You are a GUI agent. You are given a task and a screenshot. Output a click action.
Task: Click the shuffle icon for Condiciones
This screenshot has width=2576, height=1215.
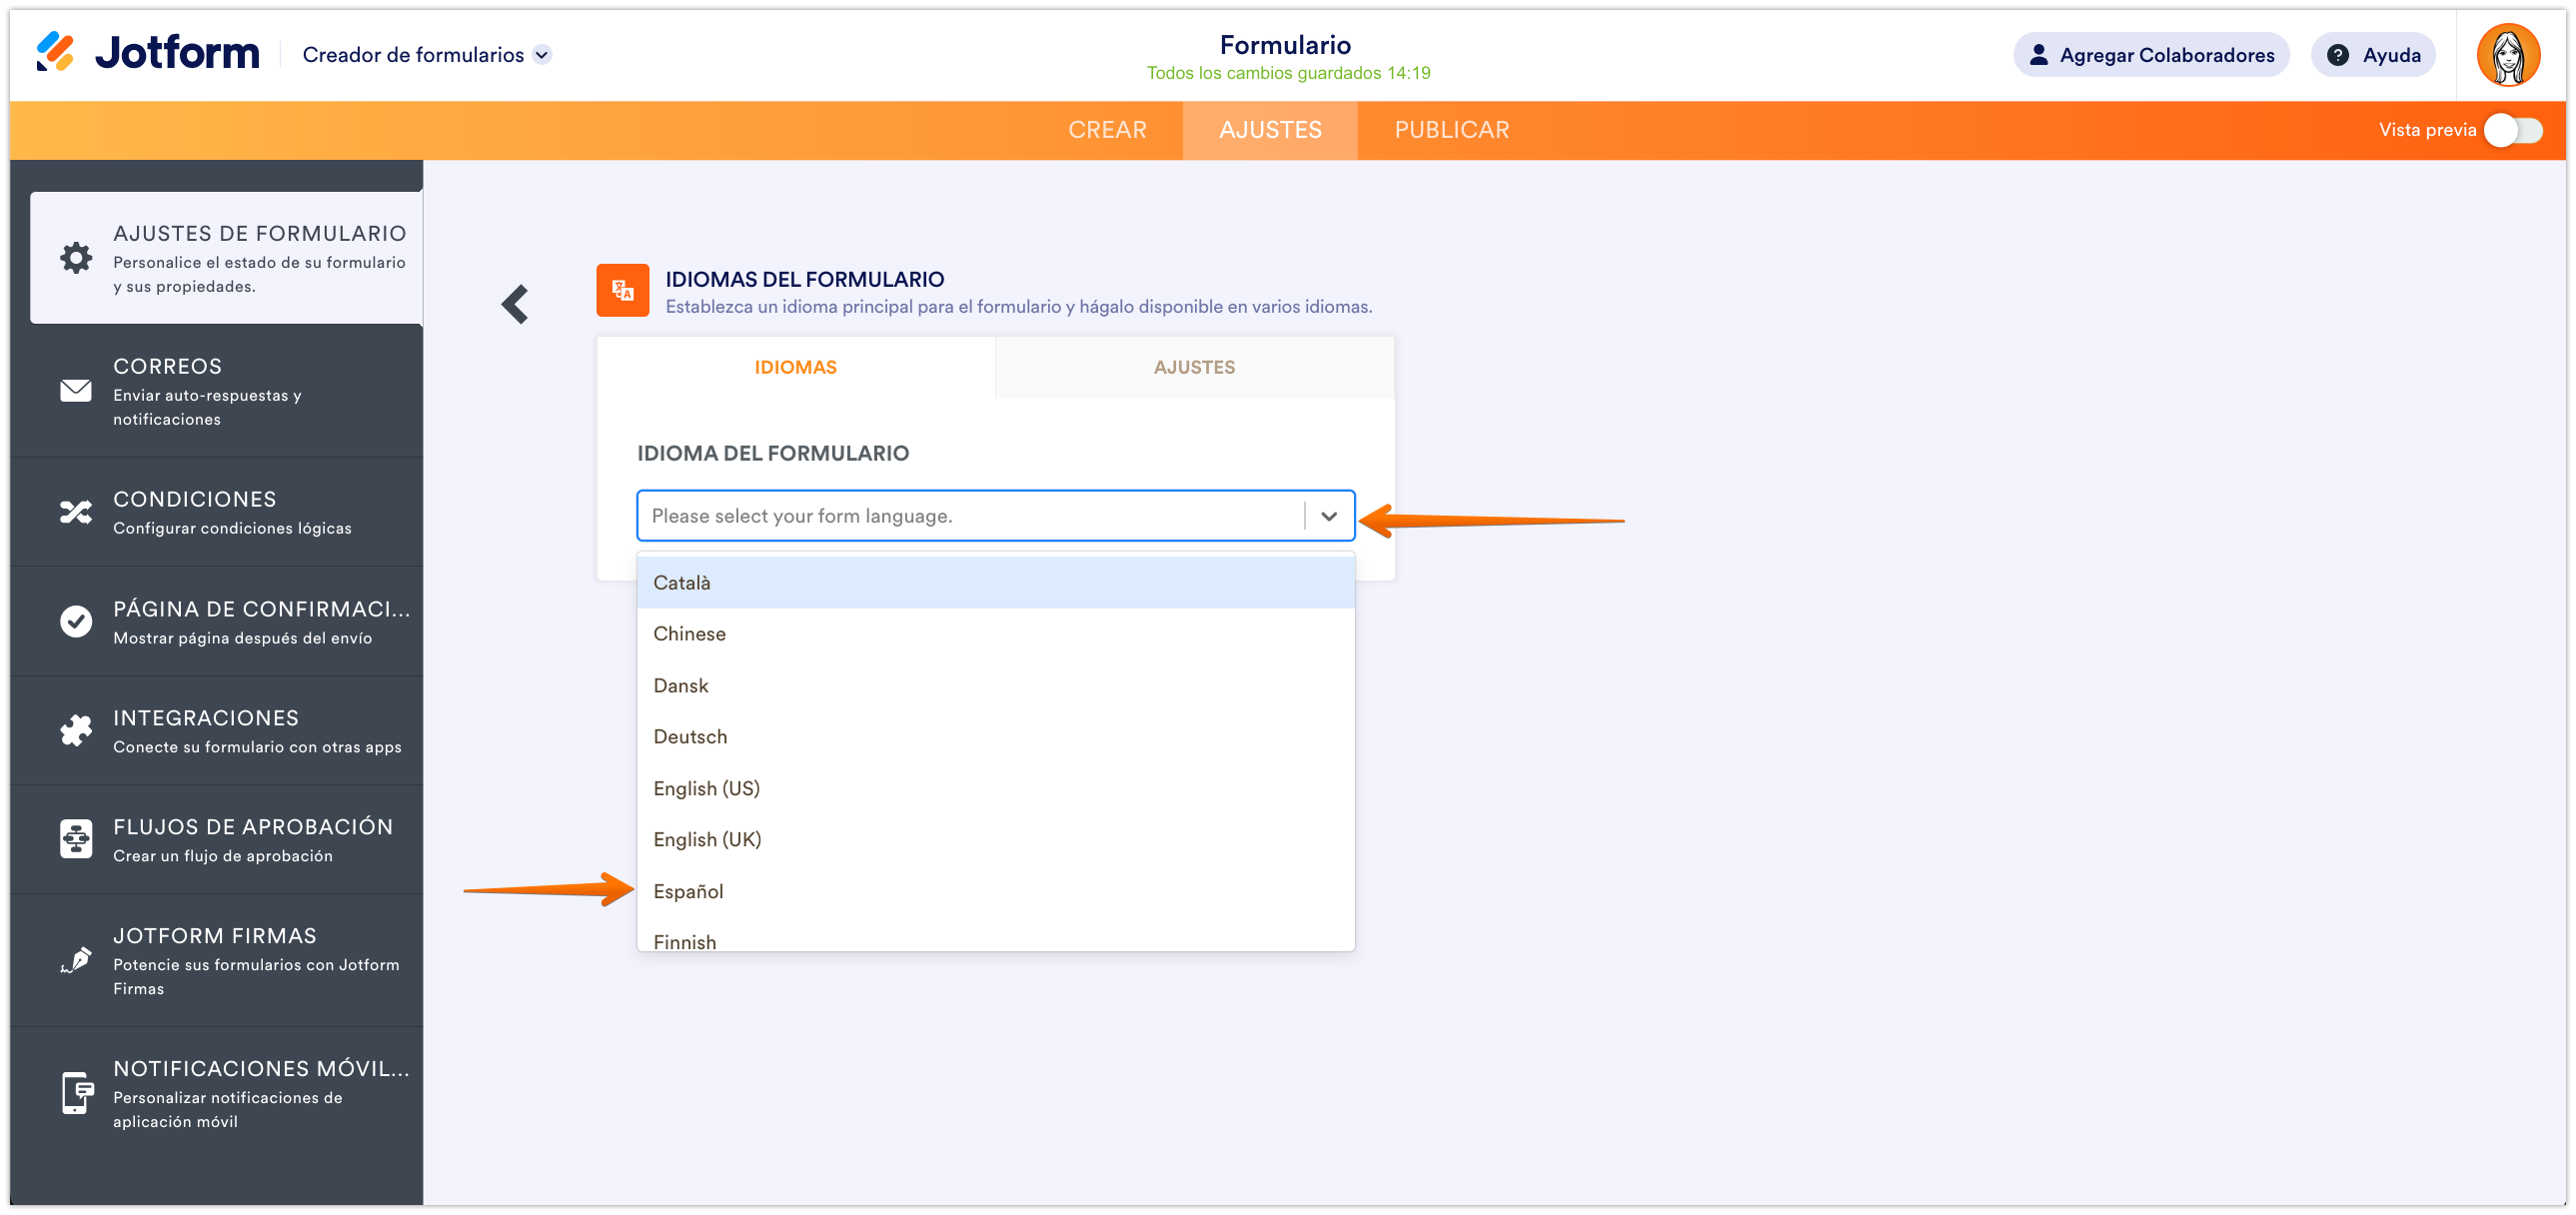76,513
